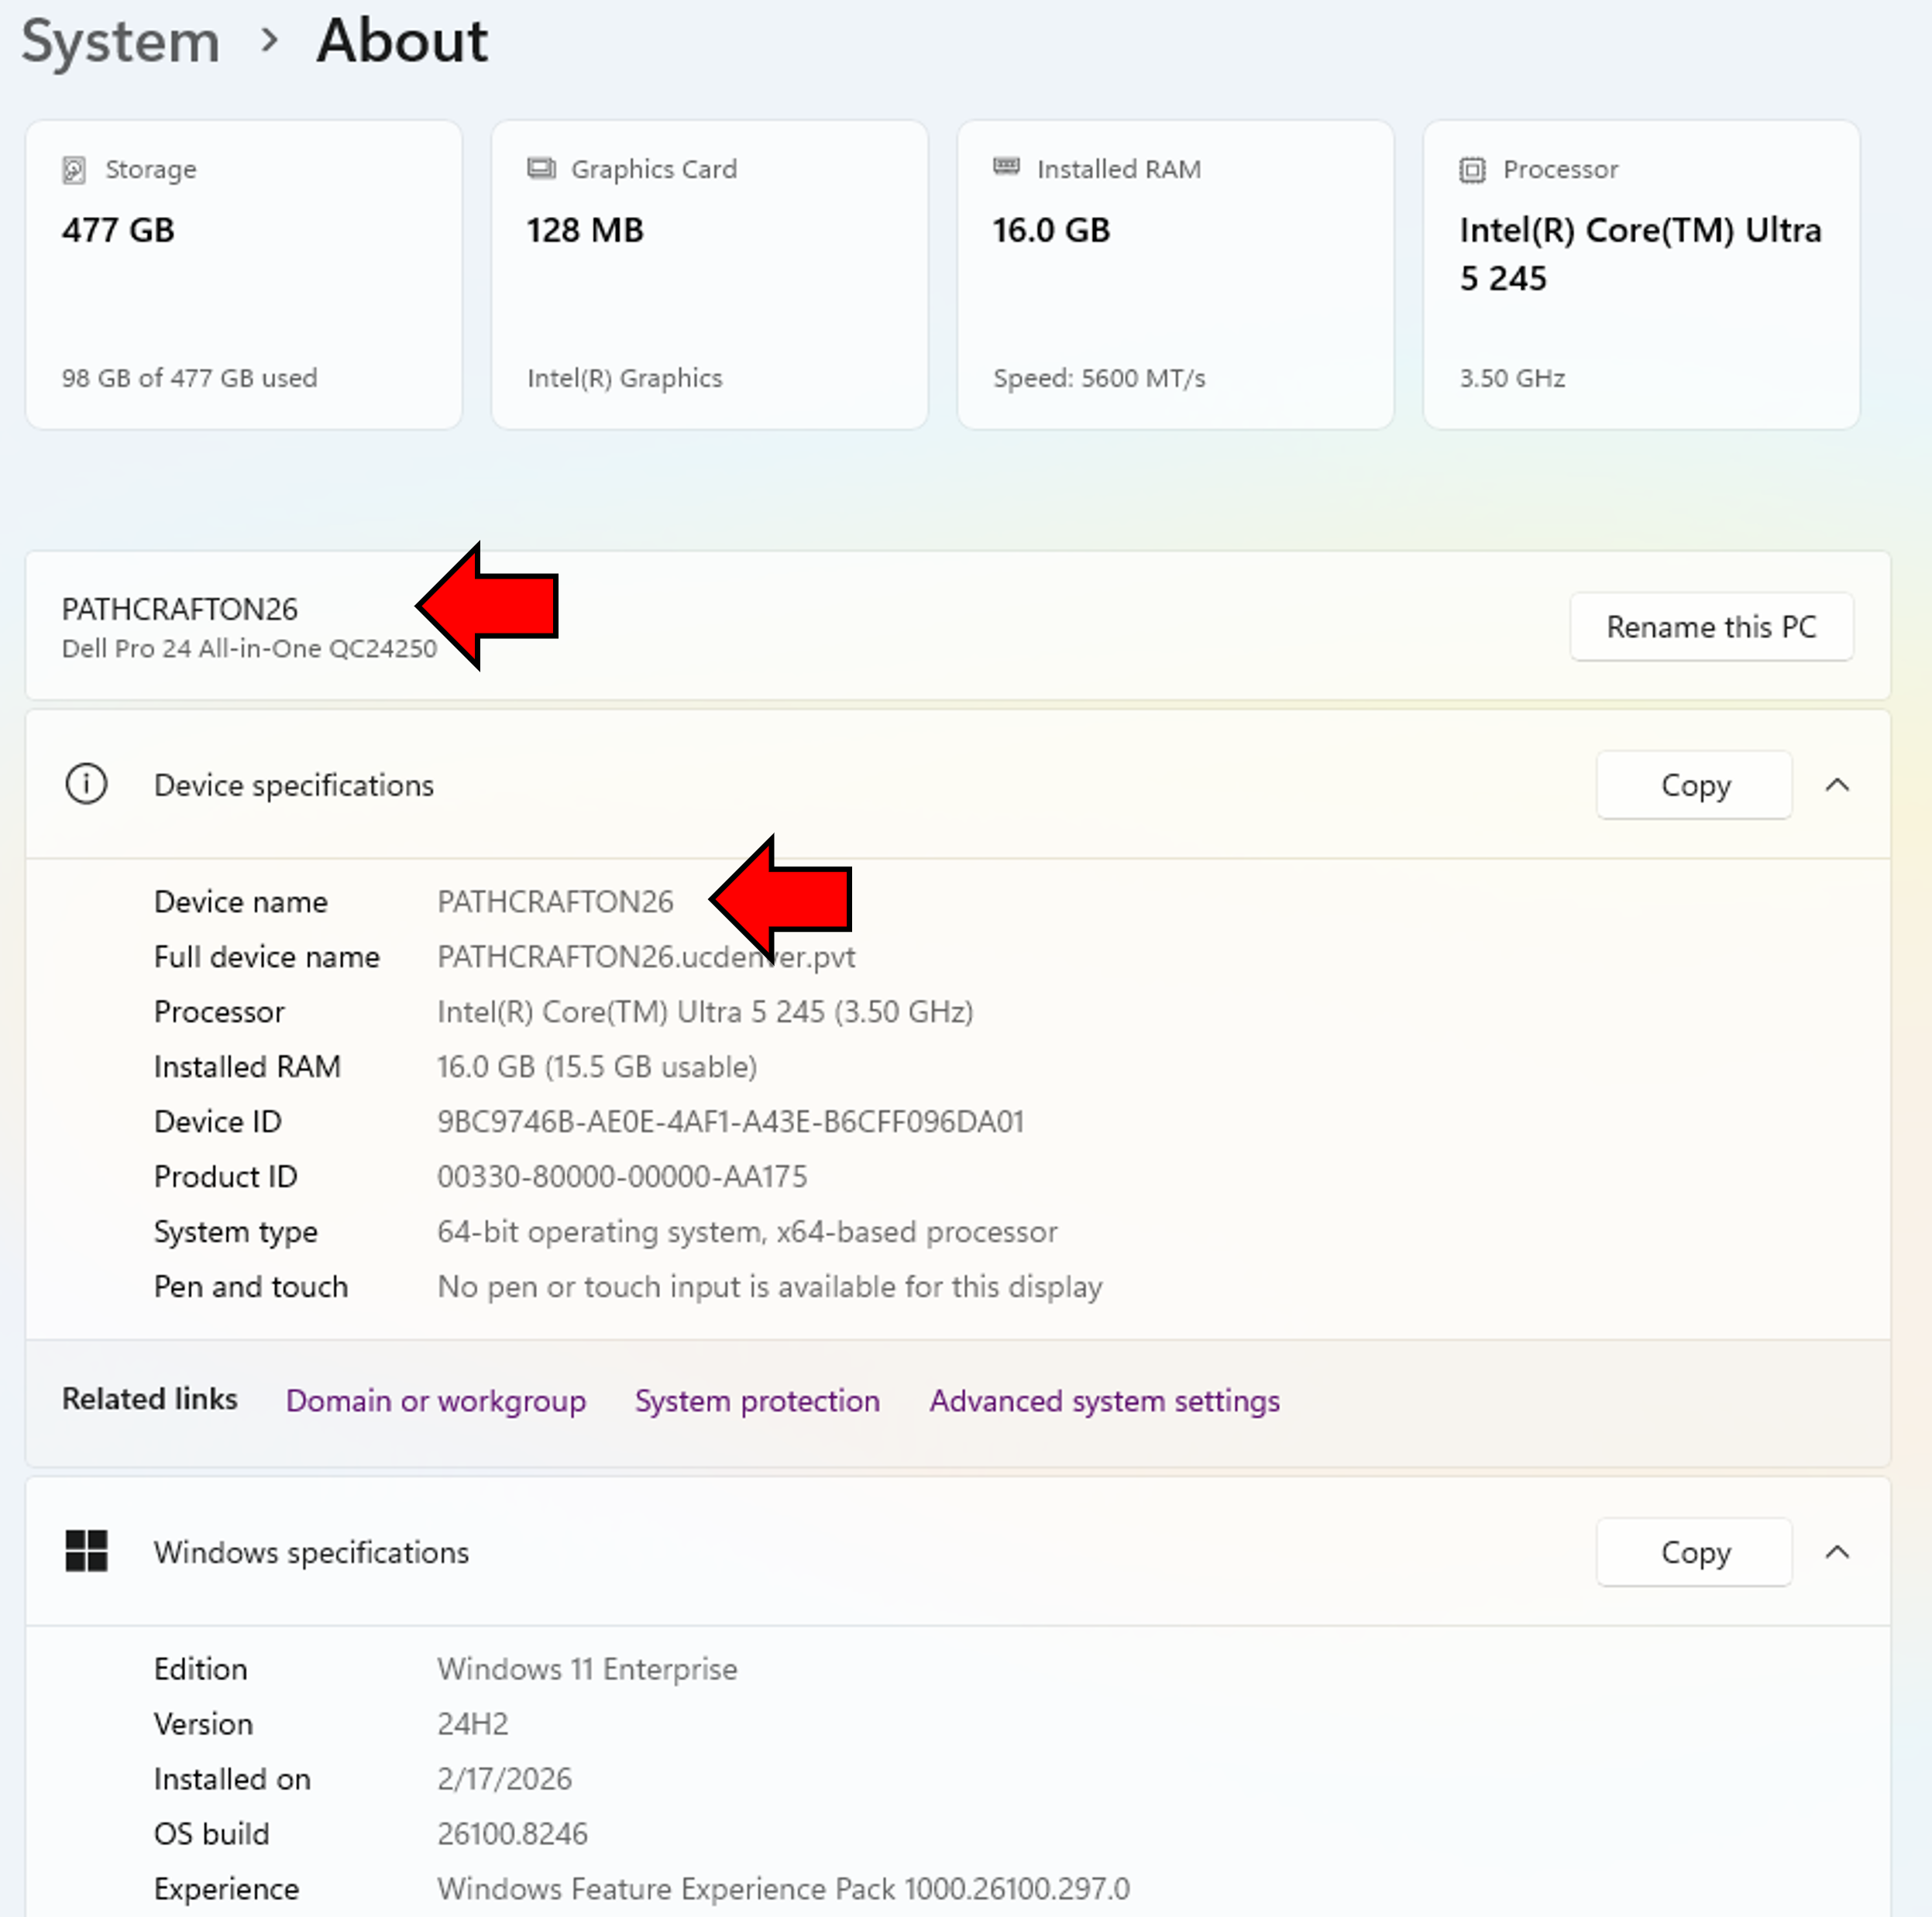The width and height of the screenshot is (1932, 1917).
Task: Collapse the Device specifications section
Action: 1837,785
